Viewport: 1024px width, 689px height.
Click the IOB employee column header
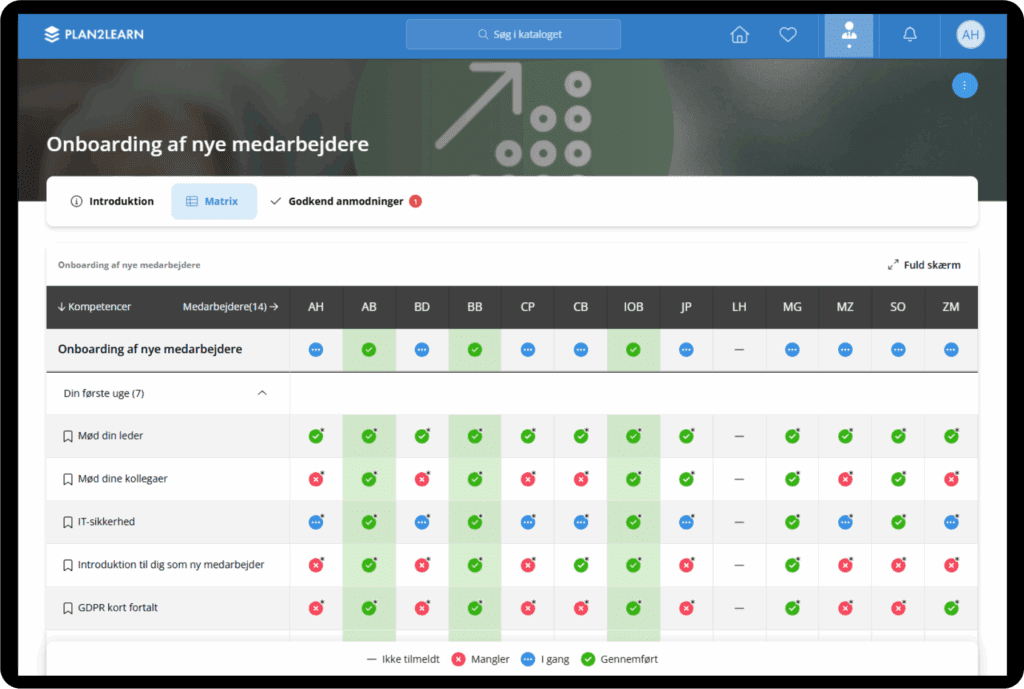pyautogui.click(x=633, y=307)
